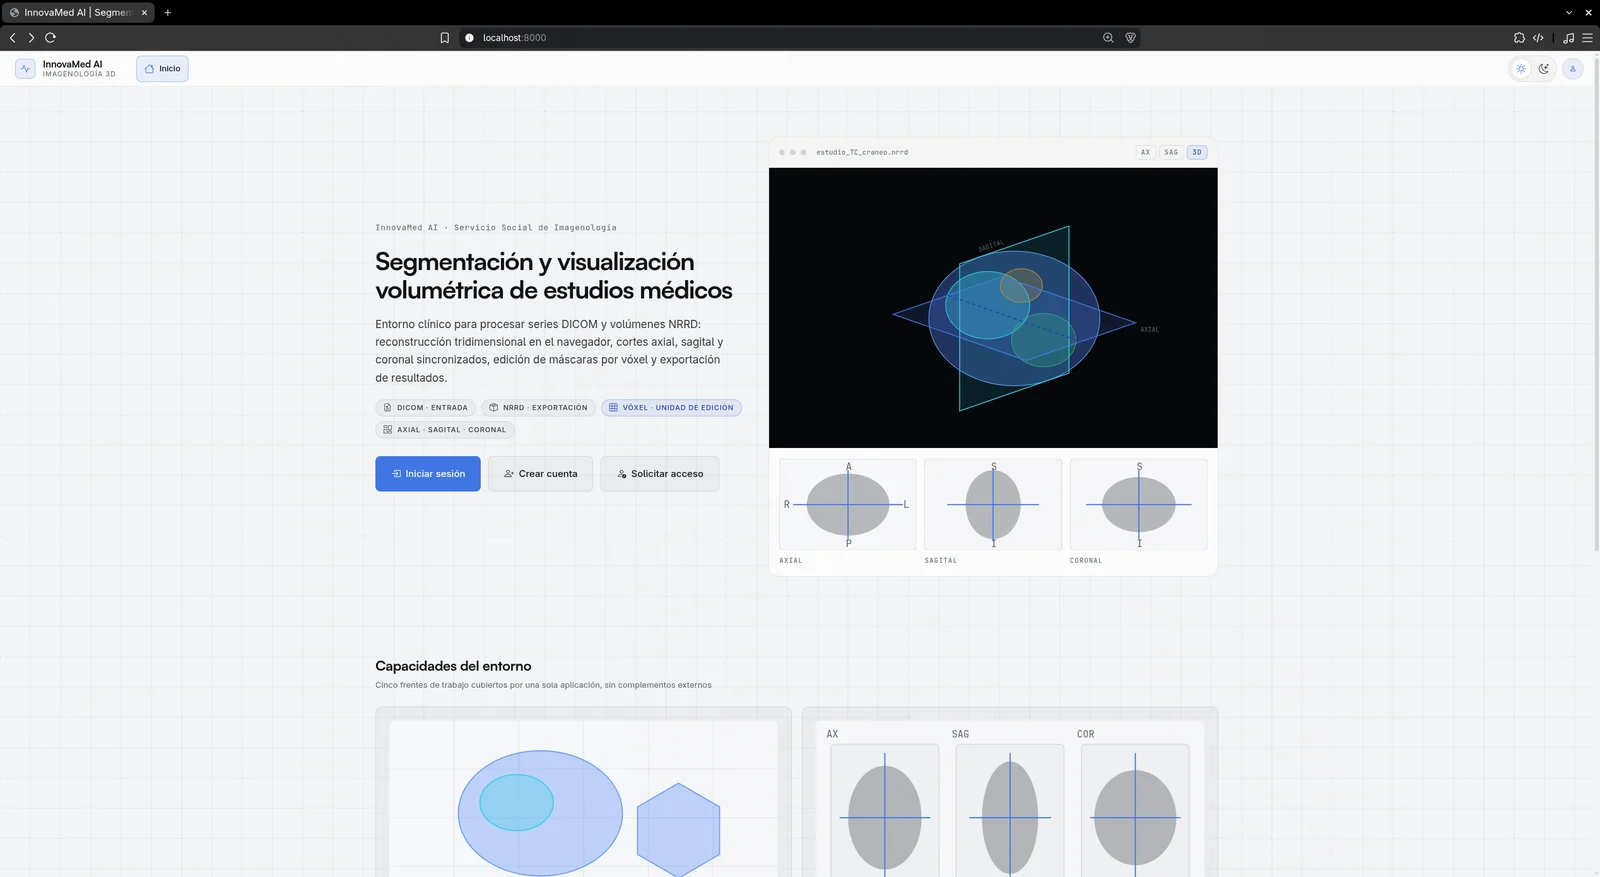Viewport: 1600px width, 877px height.
Task: Select the SAG view tab in viewer
Action: (1171, 152)
